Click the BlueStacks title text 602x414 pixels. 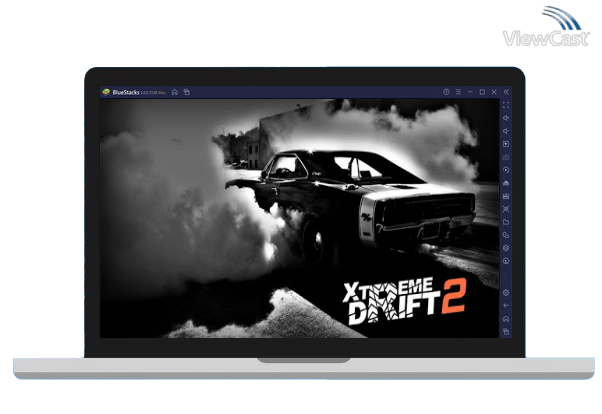[x=126, y=93]
